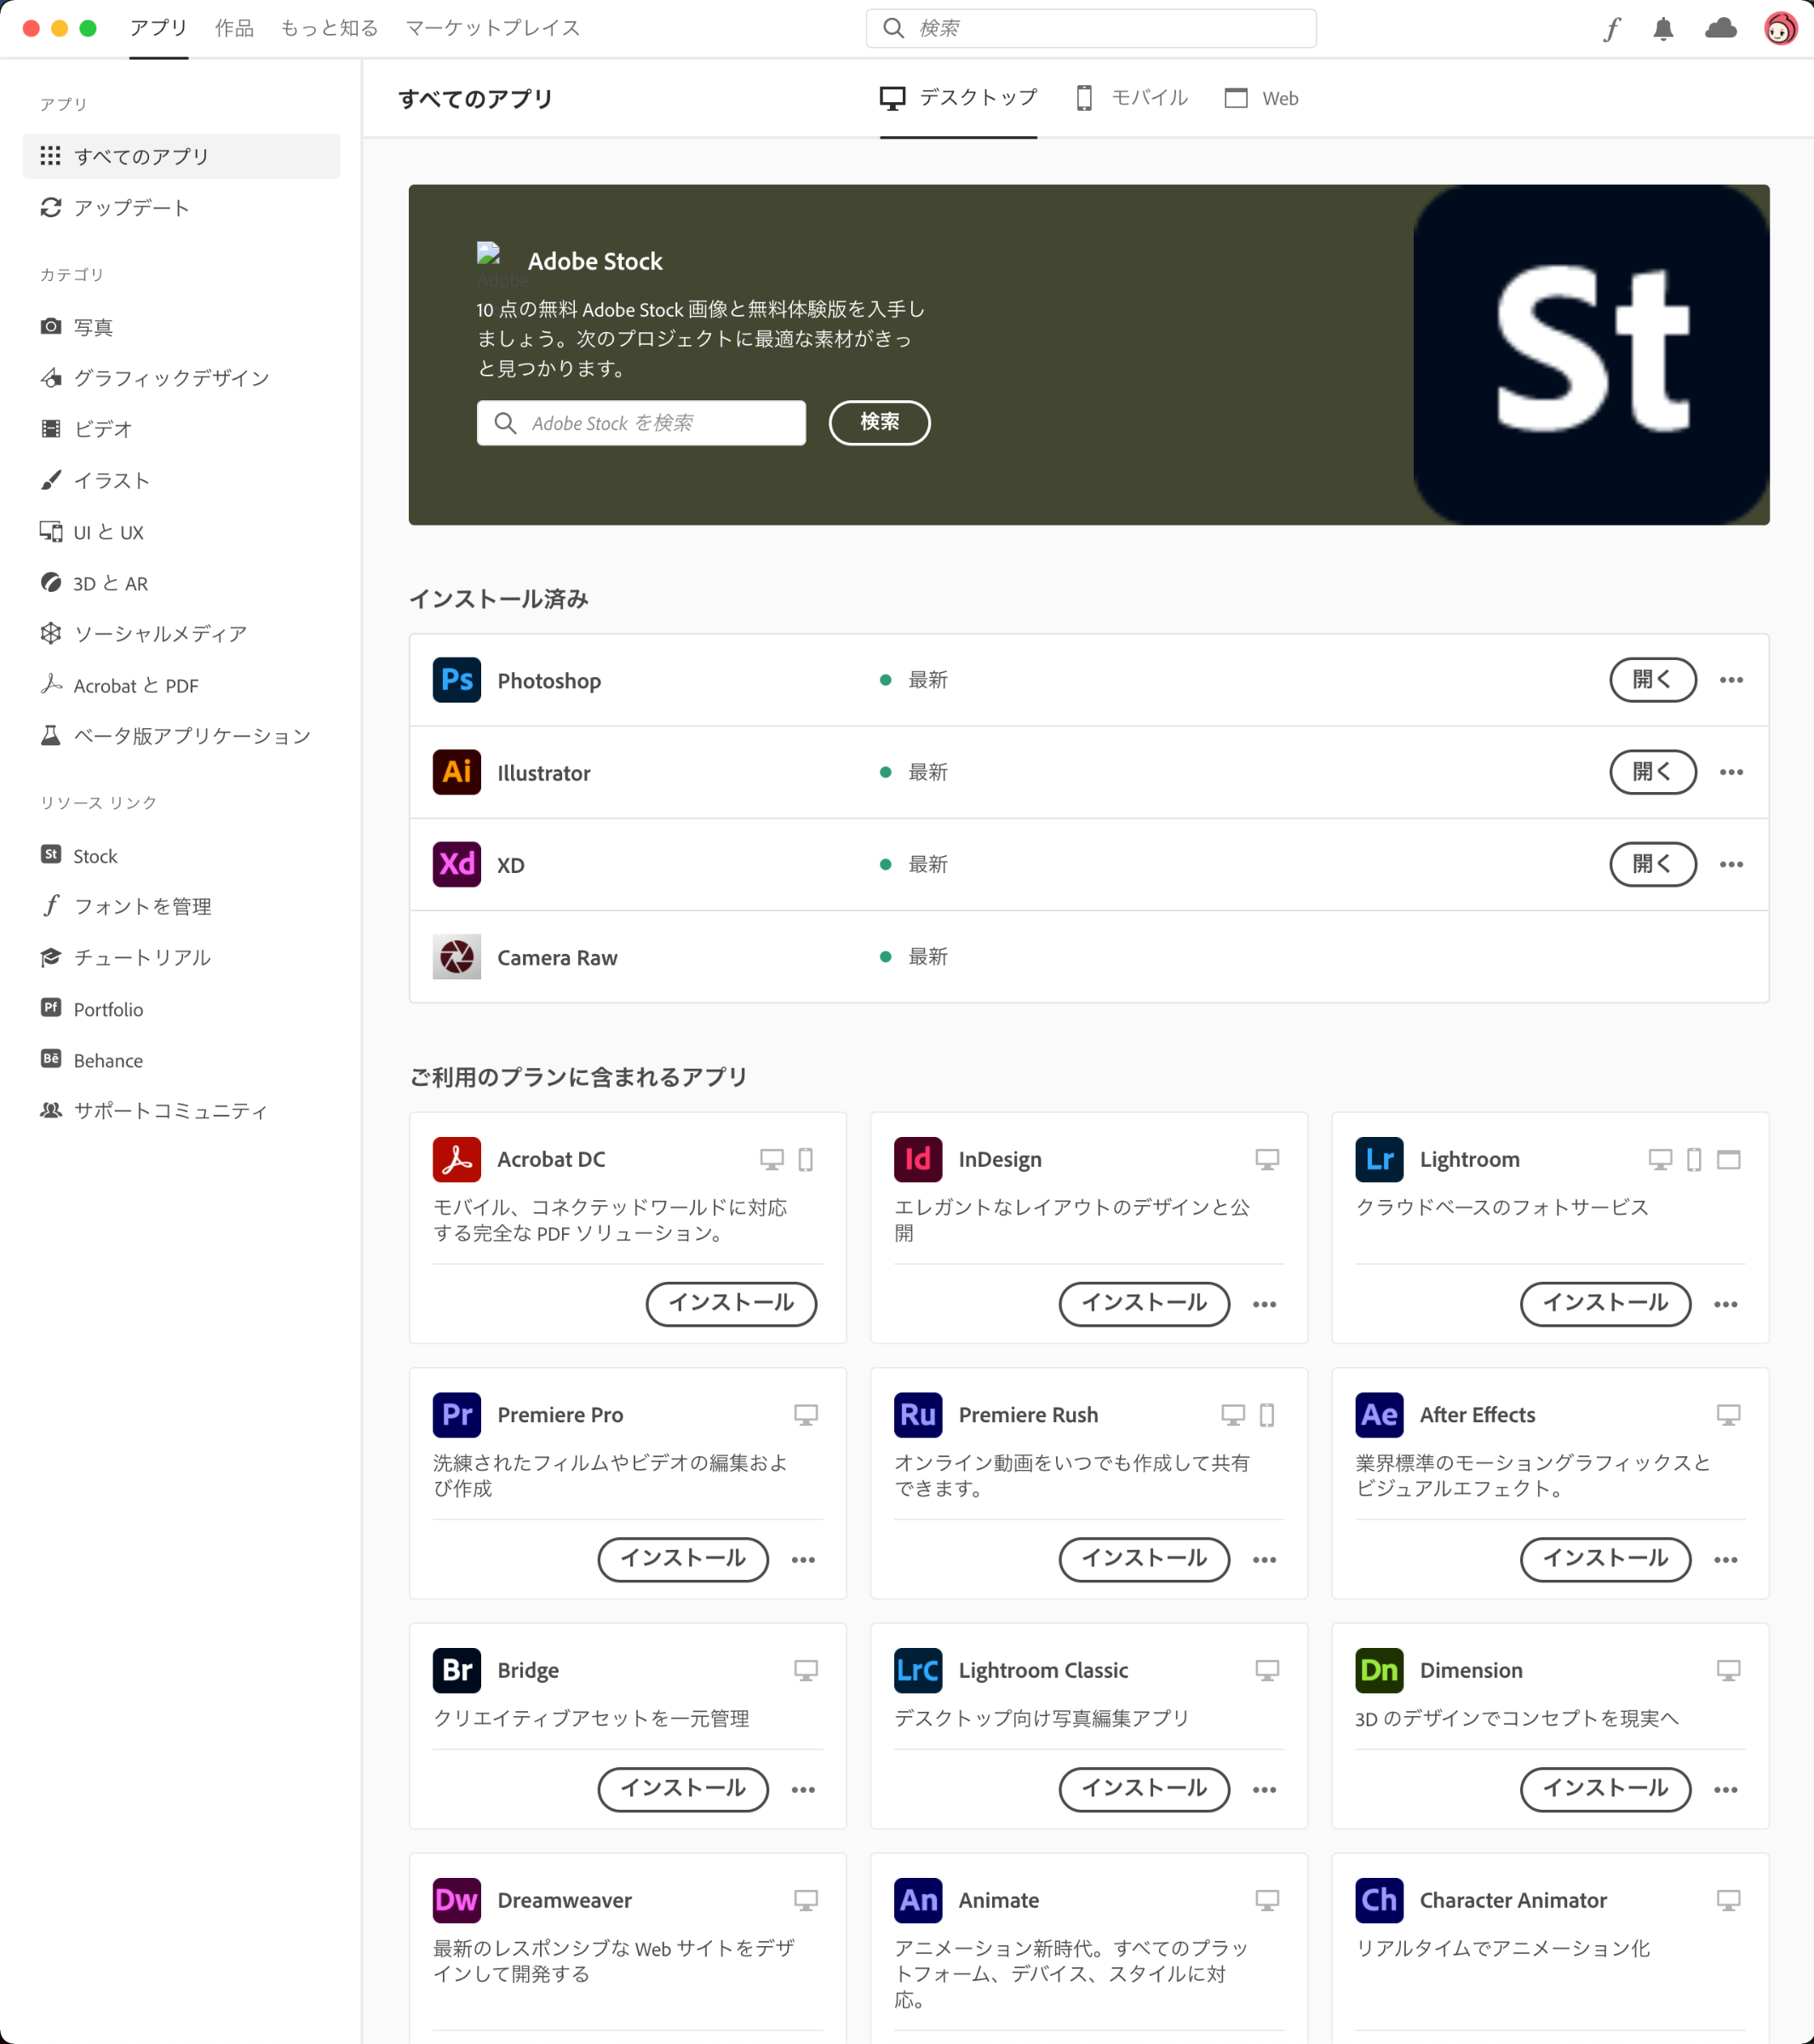Click the Camera Raw app icon

click(x=456, y=957)
